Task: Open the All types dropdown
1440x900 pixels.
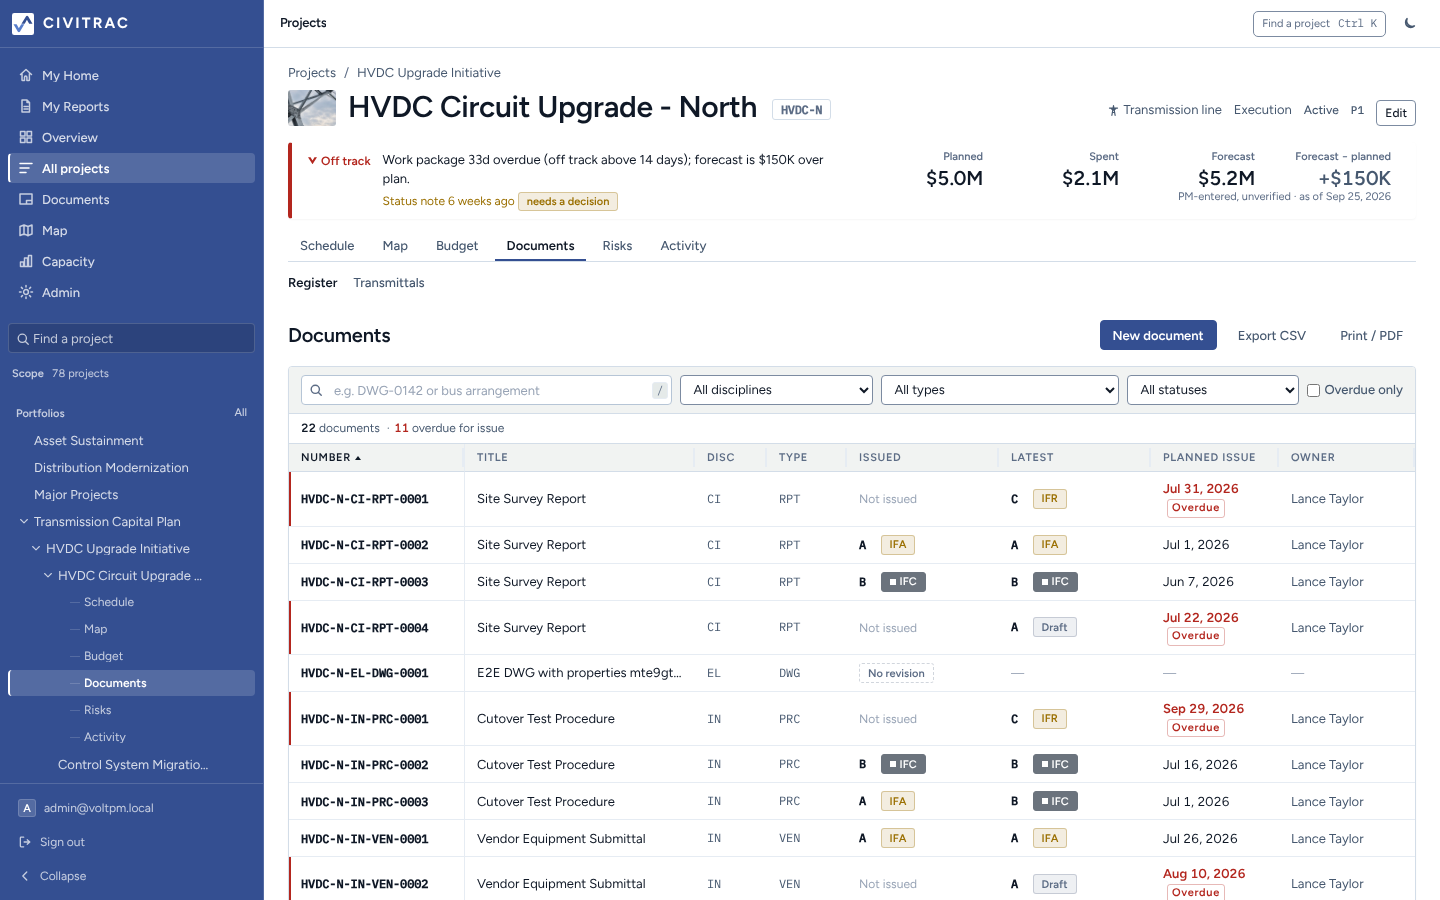Action: (1000, 390)
